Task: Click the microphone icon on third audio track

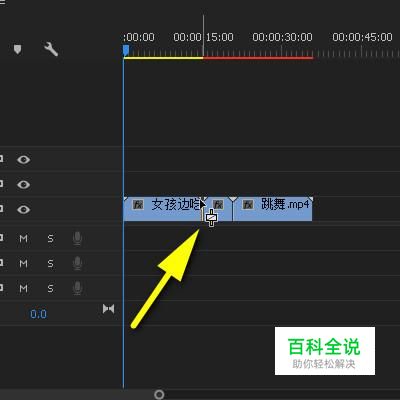Action: (77, 288)
